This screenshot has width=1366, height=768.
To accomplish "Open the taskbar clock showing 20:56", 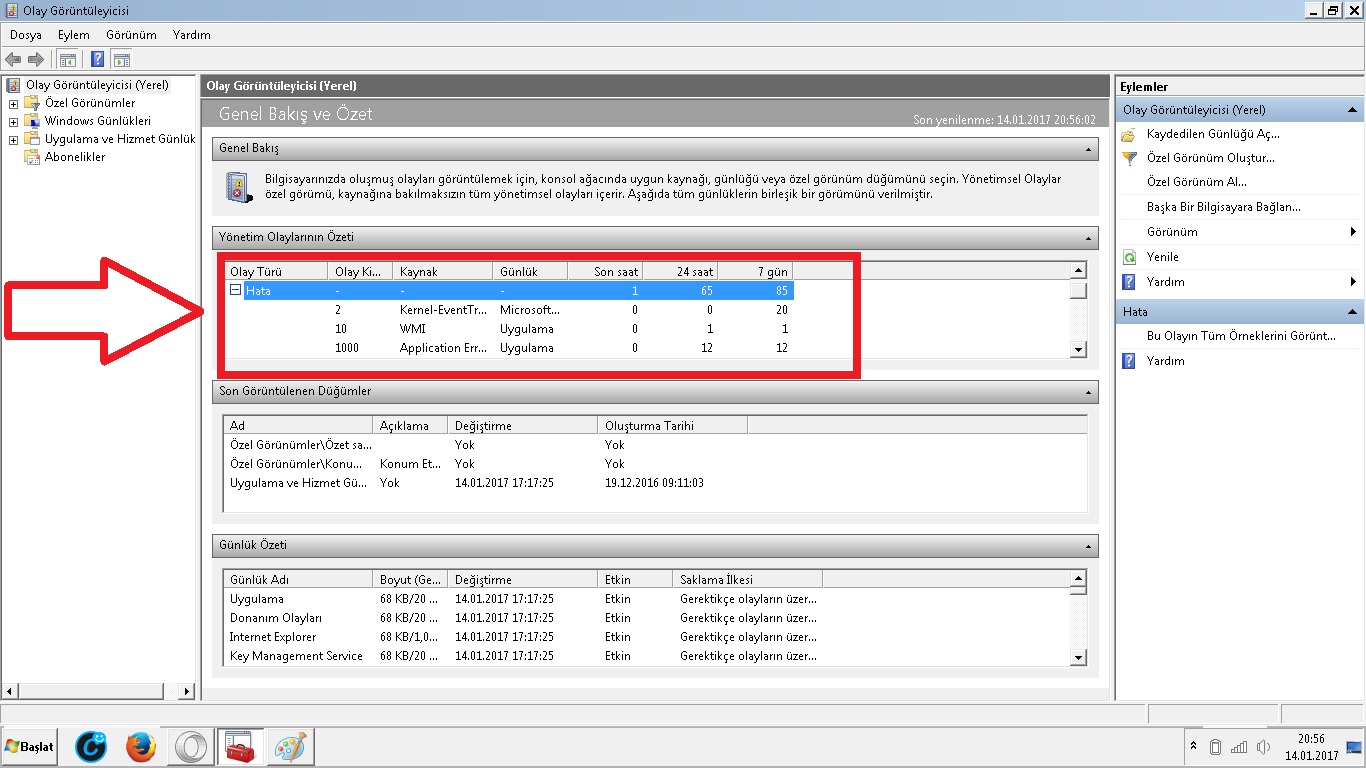I will [1312, 747].
